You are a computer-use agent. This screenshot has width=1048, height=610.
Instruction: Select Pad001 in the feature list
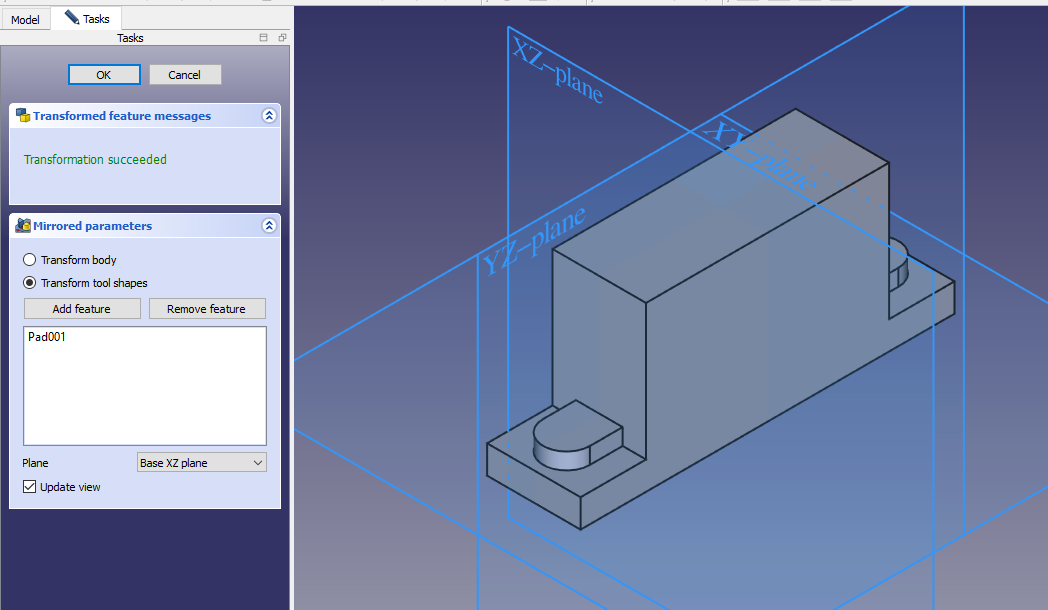pyautogui.click(x=47, y=338)
